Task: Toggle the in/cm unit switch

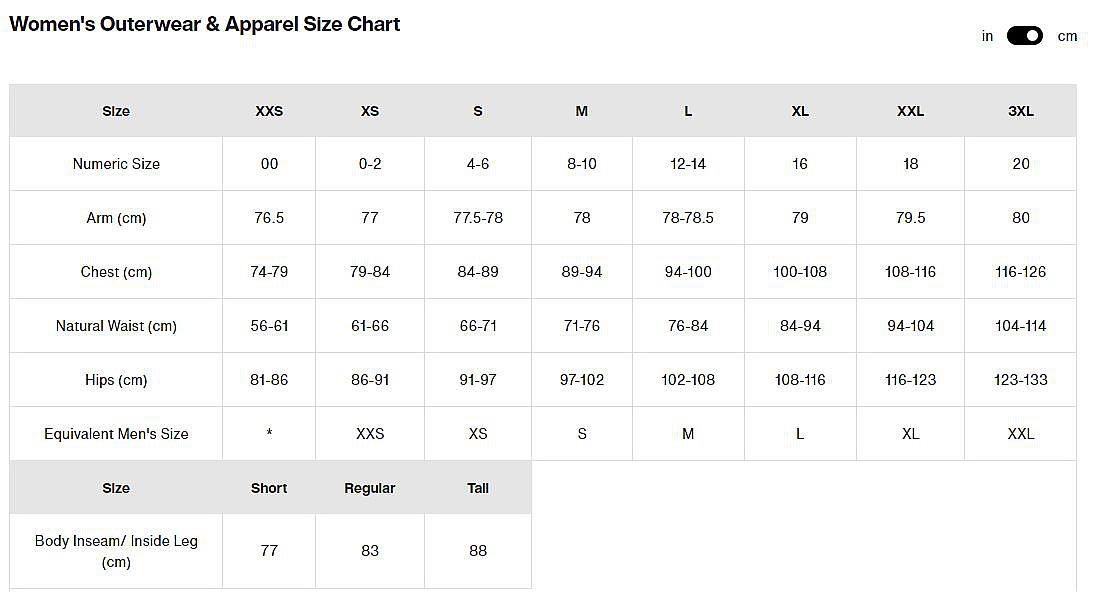Action: (1024, 36)
